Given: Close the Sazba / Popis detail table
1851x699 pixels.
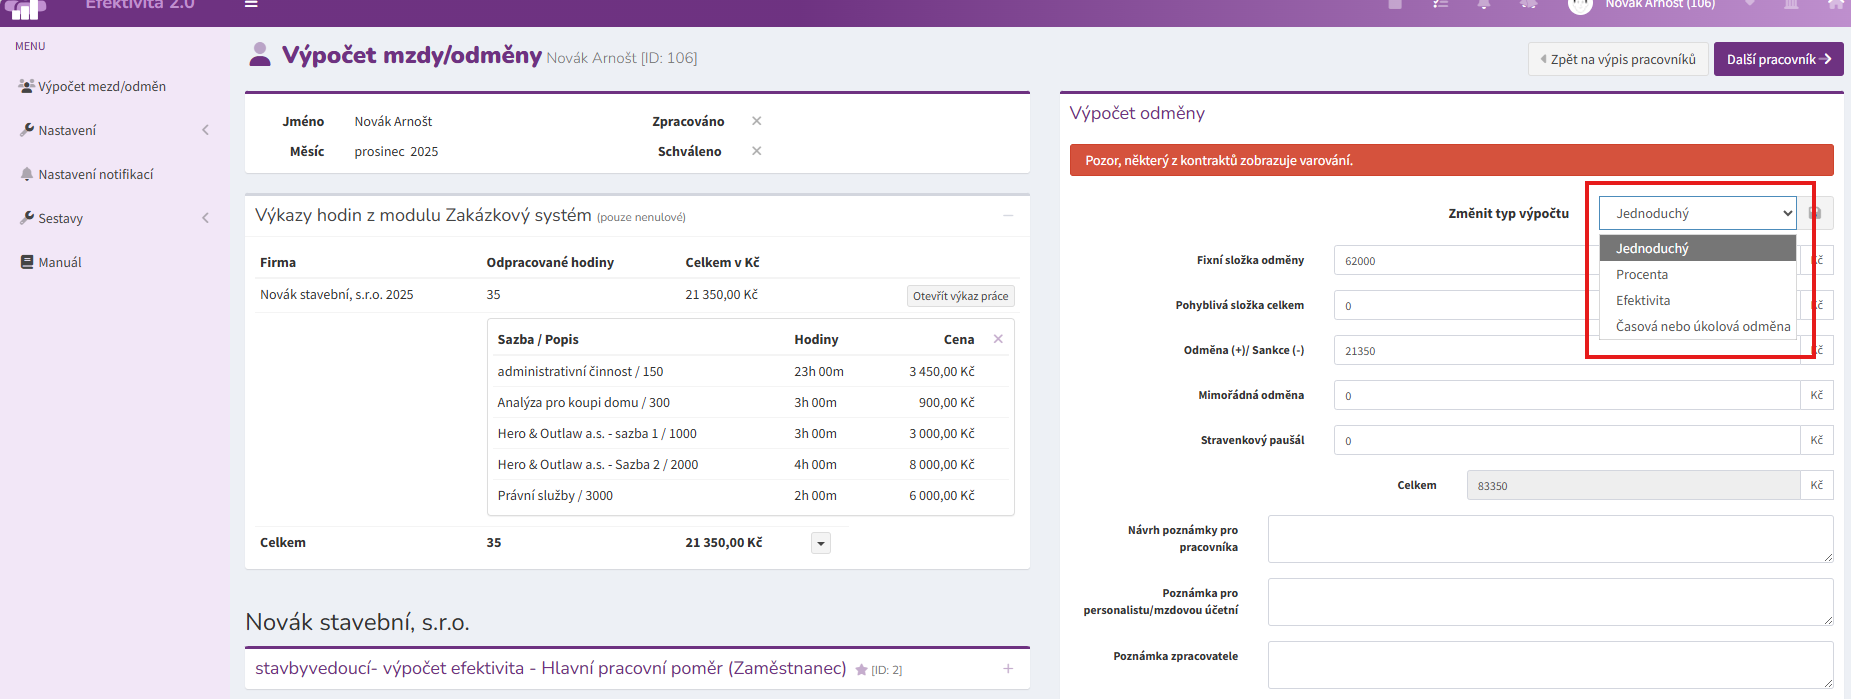Looking at the screenshot, I should [998, 339].
